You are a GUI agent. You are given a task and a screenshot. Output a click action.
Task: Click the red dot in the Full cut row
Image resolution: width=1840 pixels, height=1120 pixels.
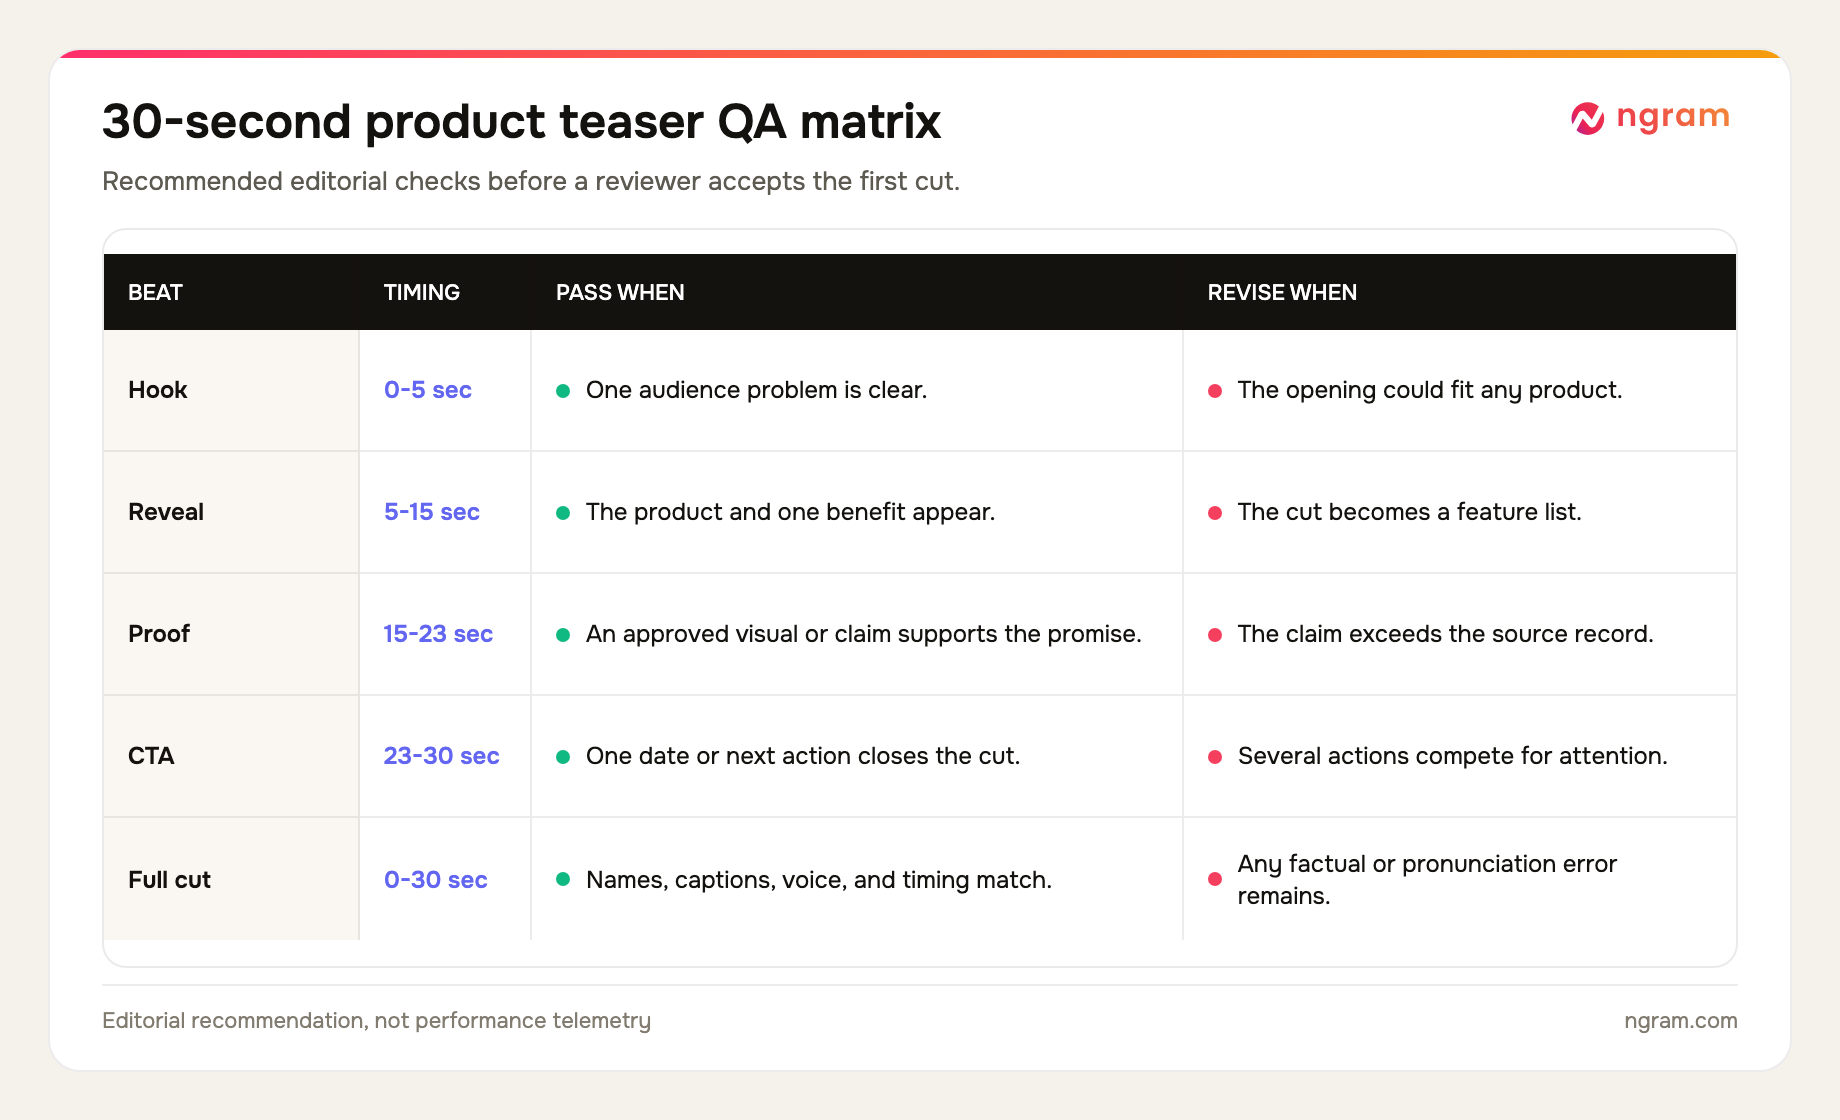(x=1215, y=879)
